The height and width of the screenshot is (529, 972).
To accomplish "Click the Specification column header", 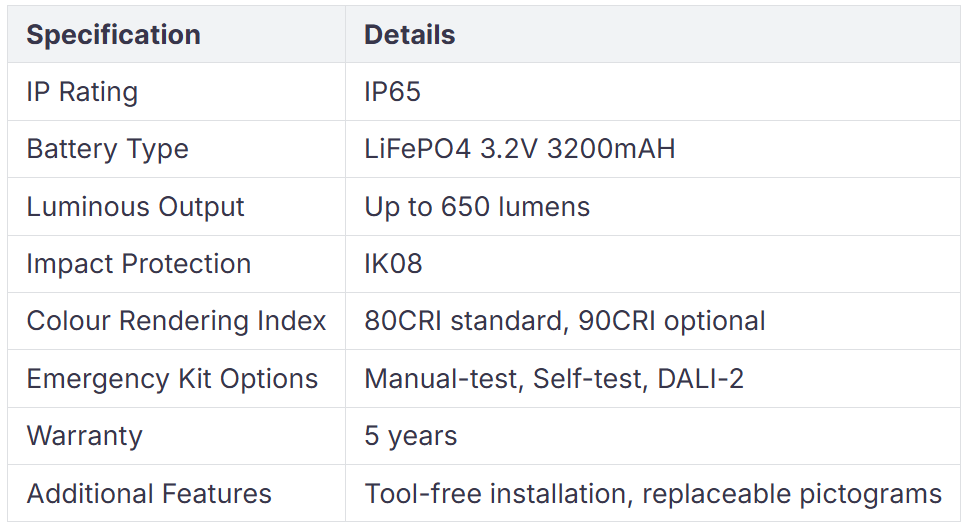I will [x=113, y=35].
